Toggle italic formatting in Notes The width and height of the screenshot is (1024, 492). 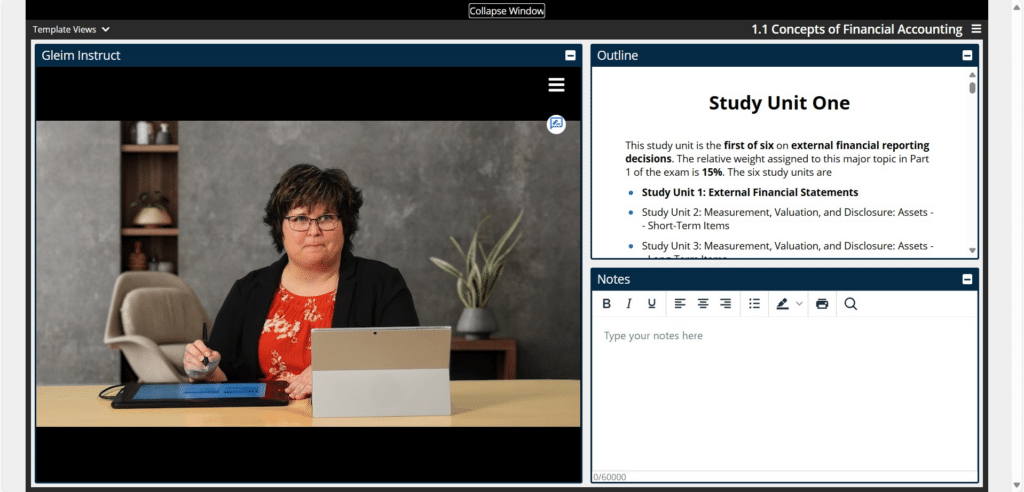629,303
